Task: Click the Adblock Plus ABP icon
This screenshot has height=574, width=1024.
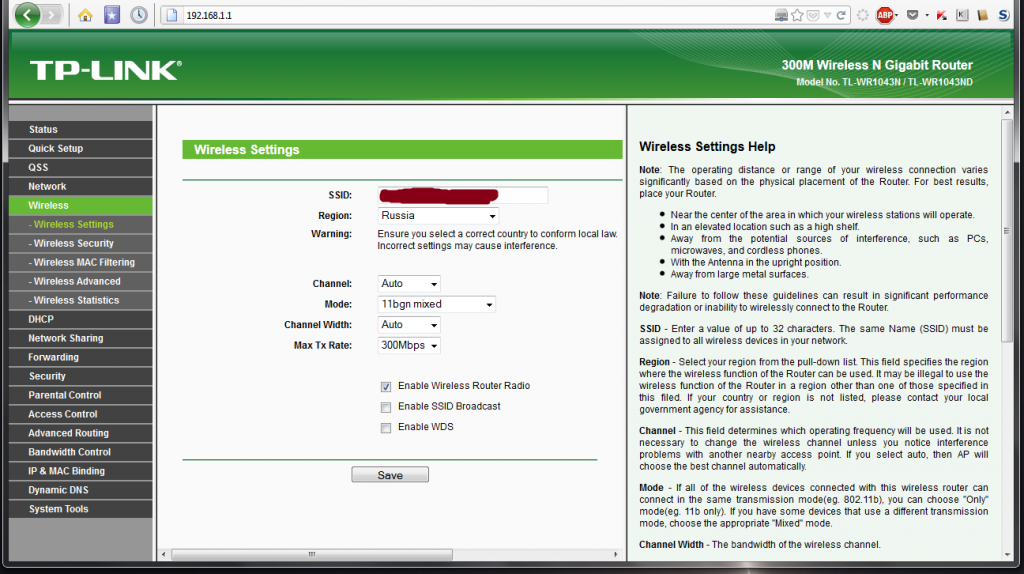Action: pos(884,15)
